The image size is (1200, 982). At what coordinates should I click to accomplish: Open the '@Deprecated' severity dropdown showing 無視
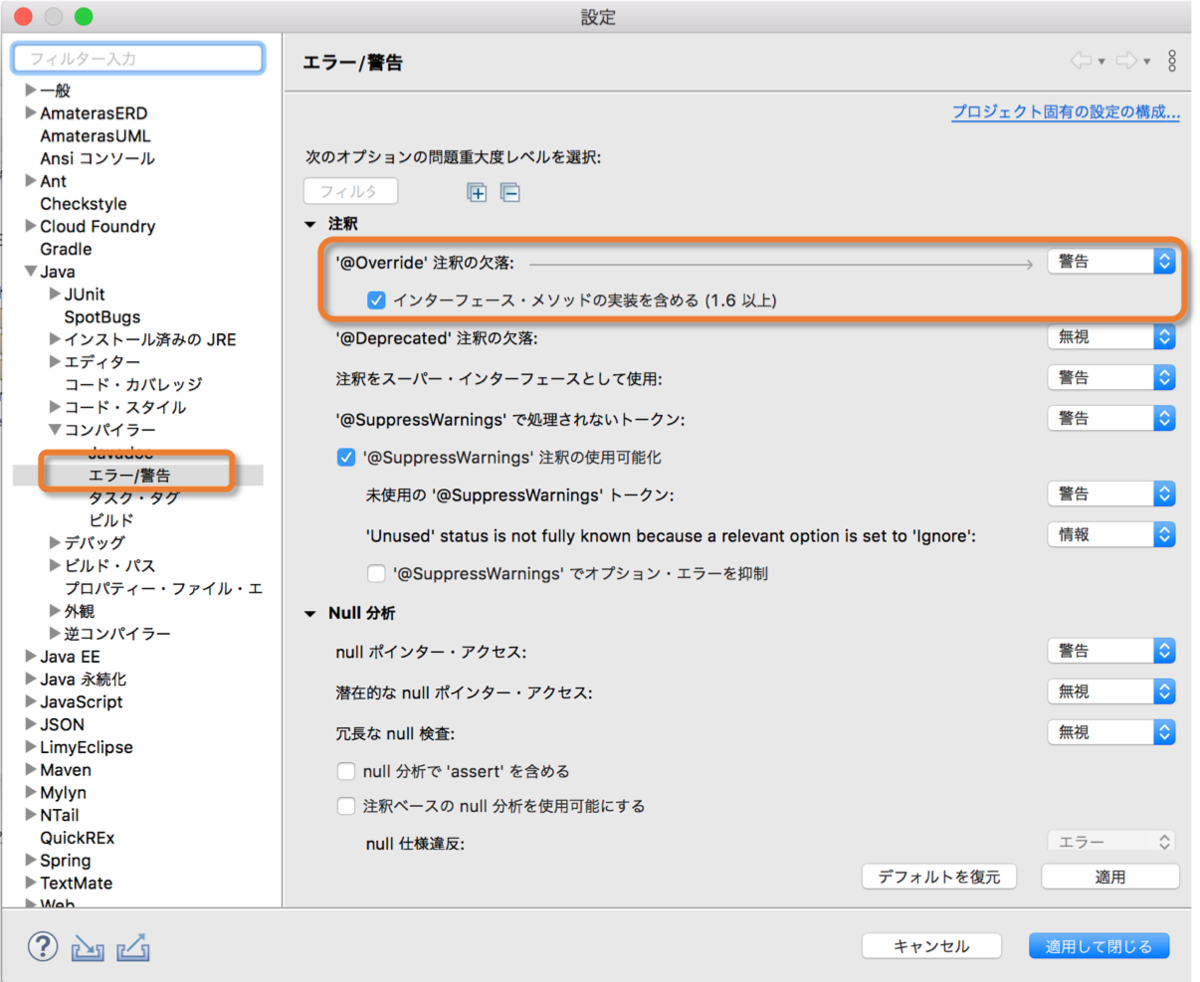1111,337
